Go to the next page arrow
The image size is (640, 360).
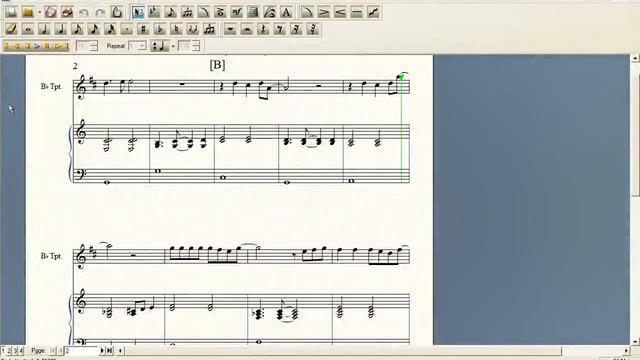(x=102, y=351)
